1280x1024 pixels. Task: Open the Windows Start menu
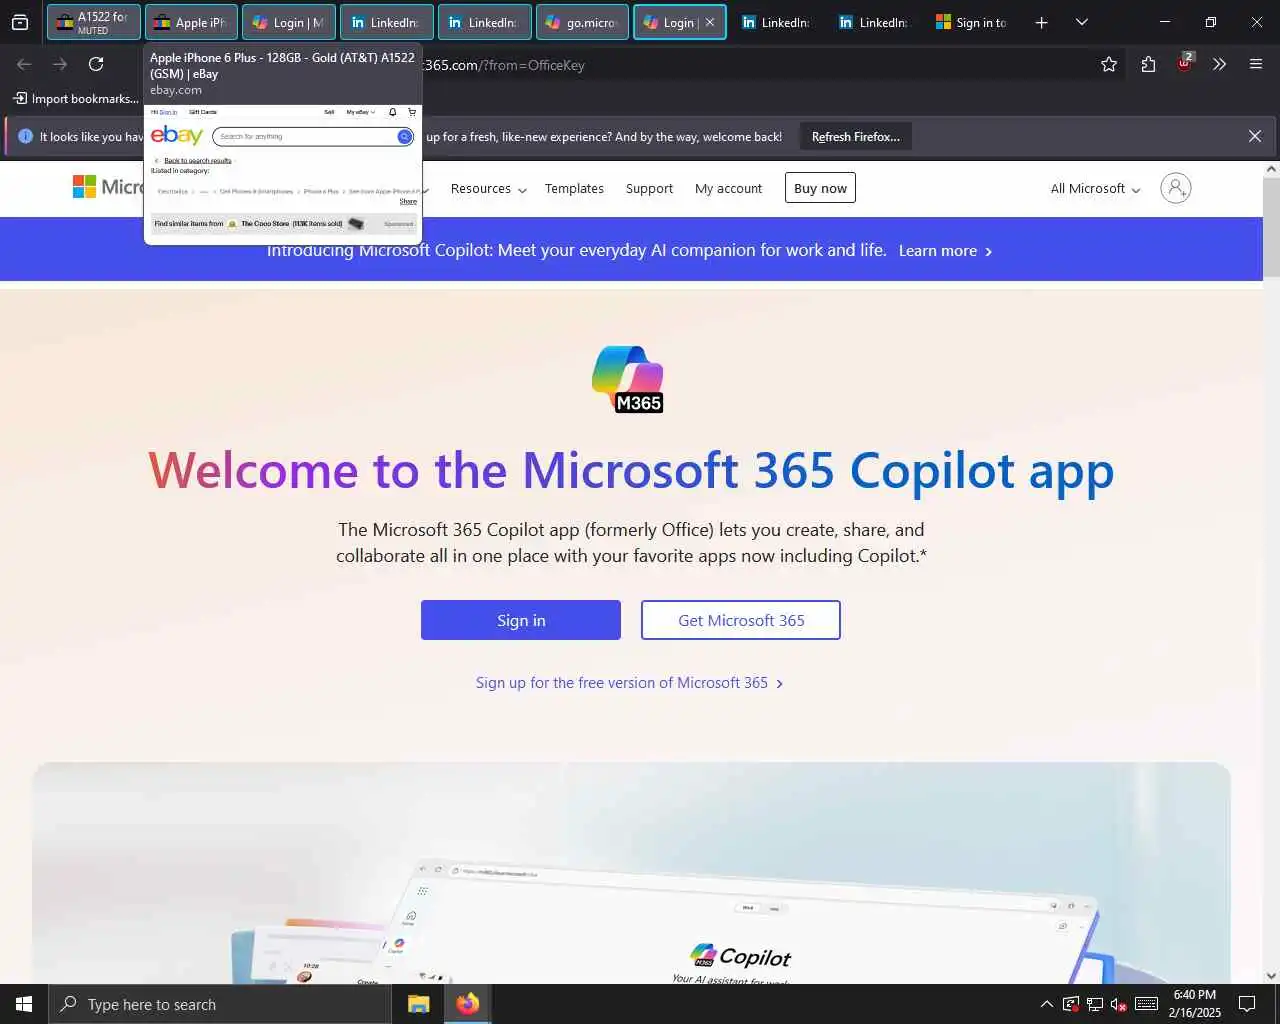pos(24,1004)
